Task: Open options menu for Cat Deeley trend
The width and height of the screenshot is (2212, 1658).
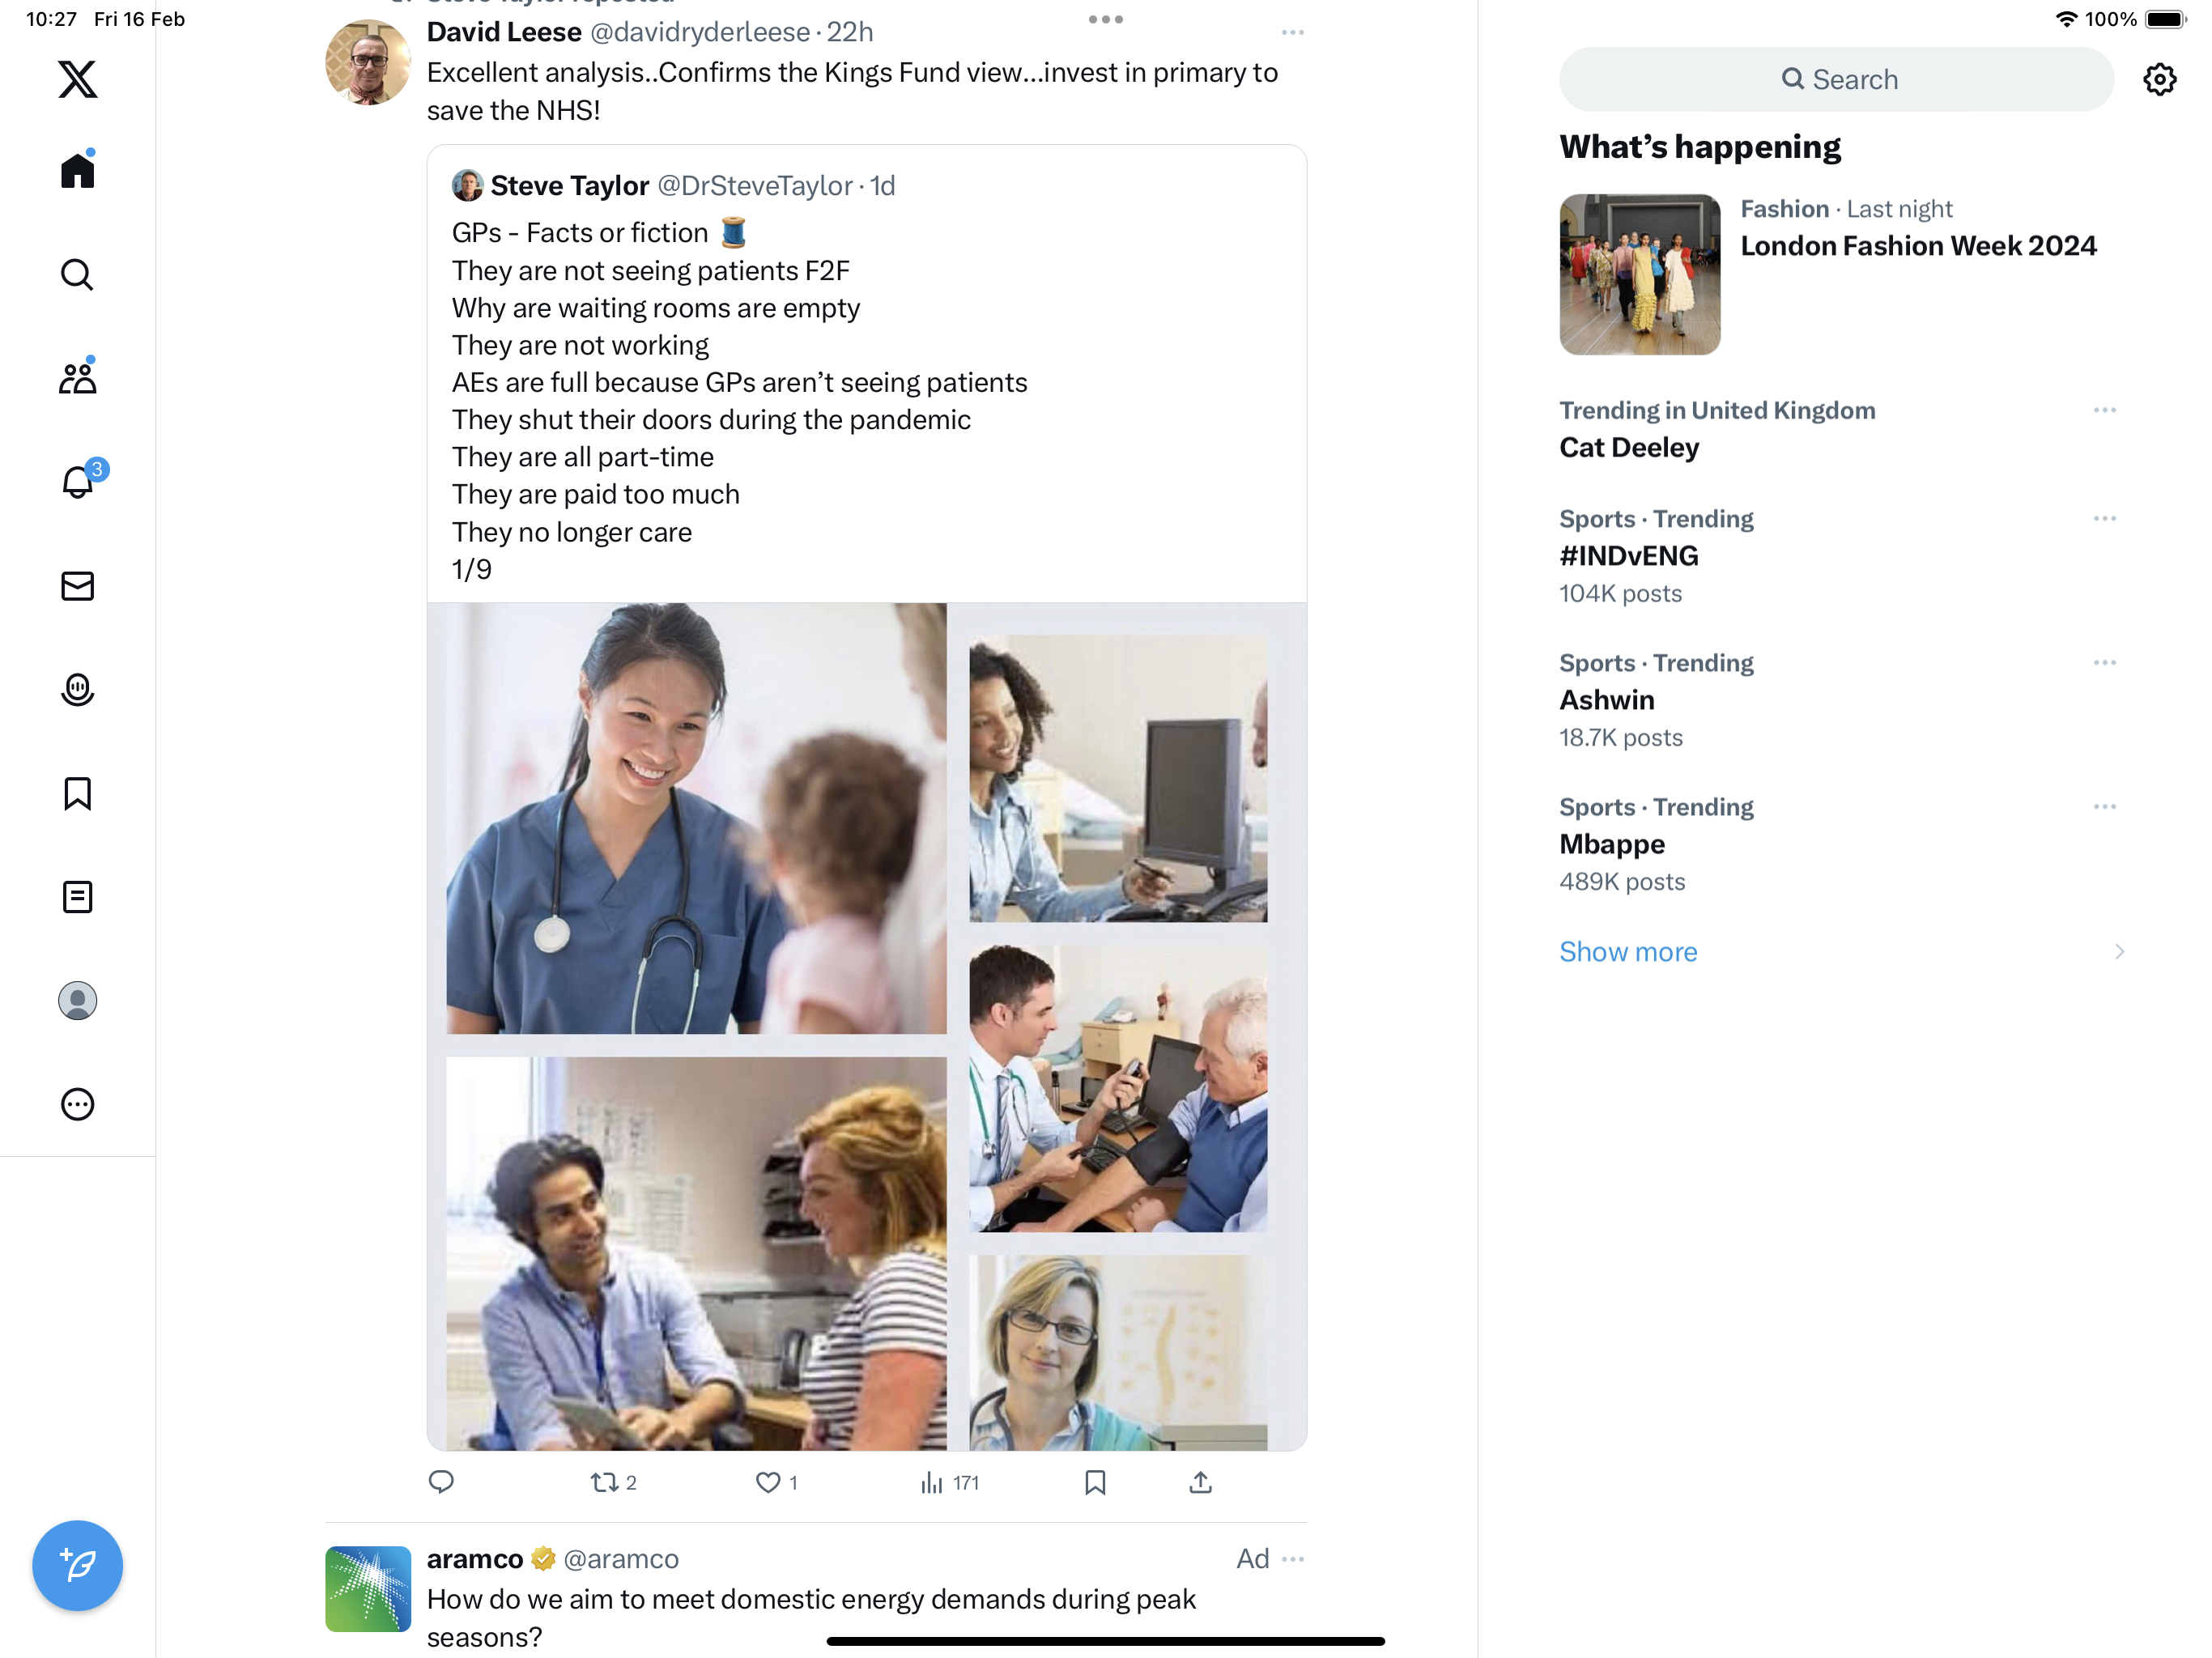Action: point(2104,410)
